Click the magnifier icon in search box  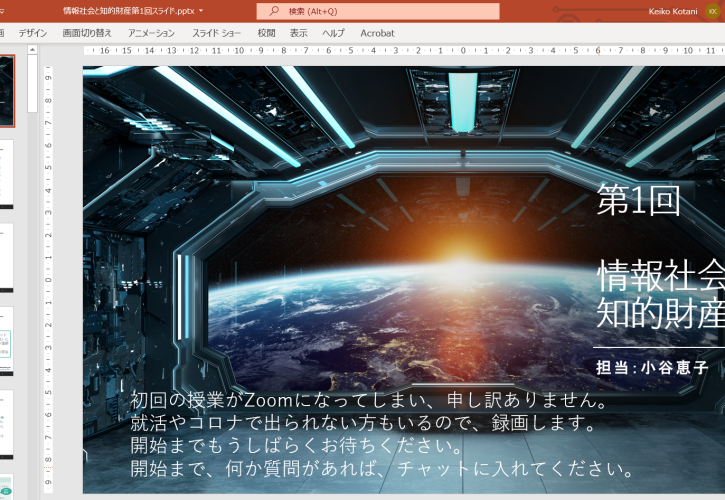point(274,11)
